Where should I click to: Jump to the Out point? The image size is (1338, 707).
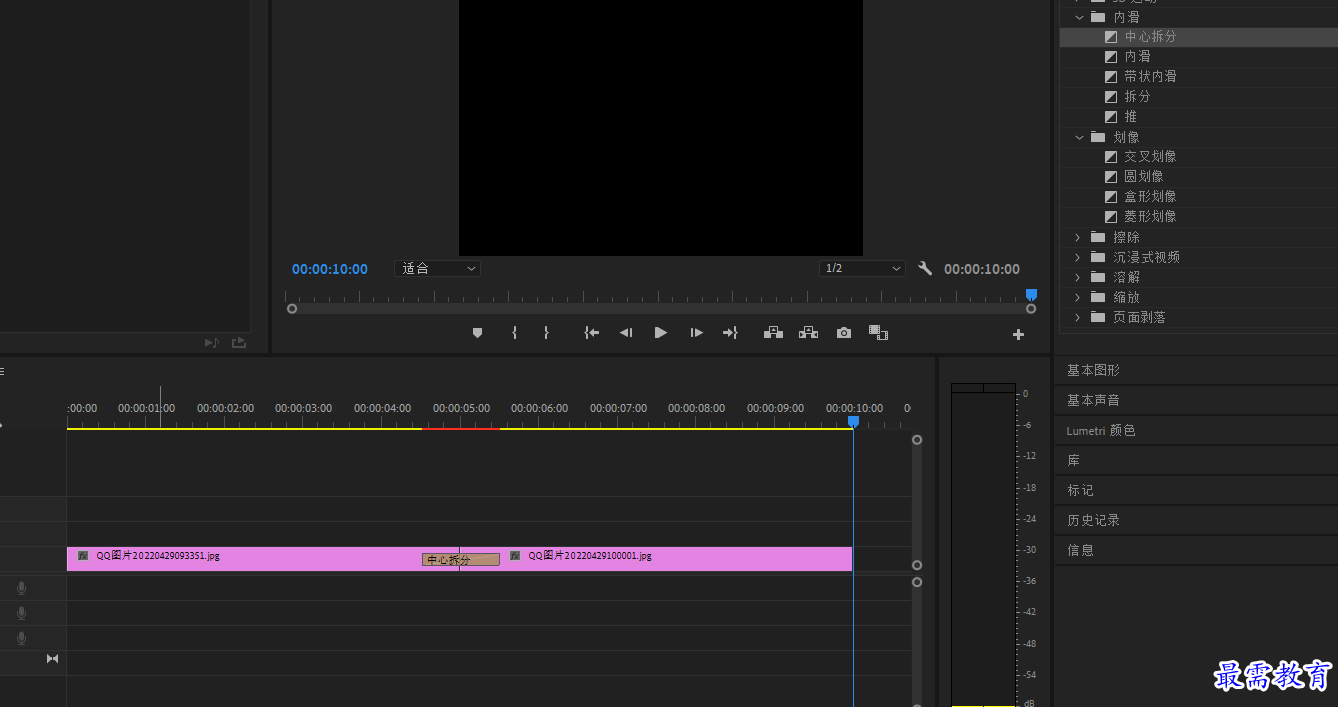tap(730, 333)
